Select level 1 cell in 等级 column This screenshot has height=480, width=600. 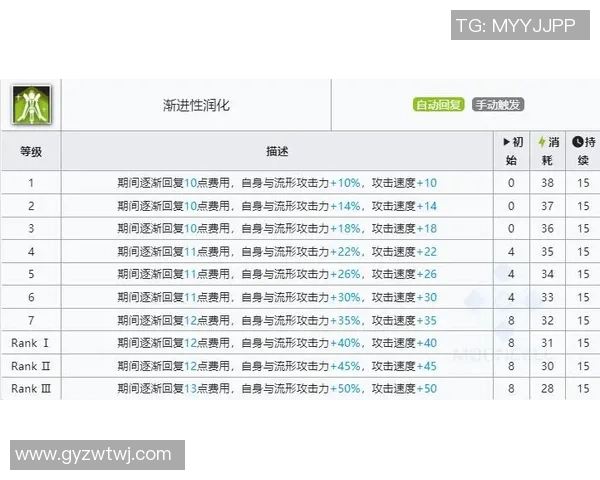[x=31, y=183]
